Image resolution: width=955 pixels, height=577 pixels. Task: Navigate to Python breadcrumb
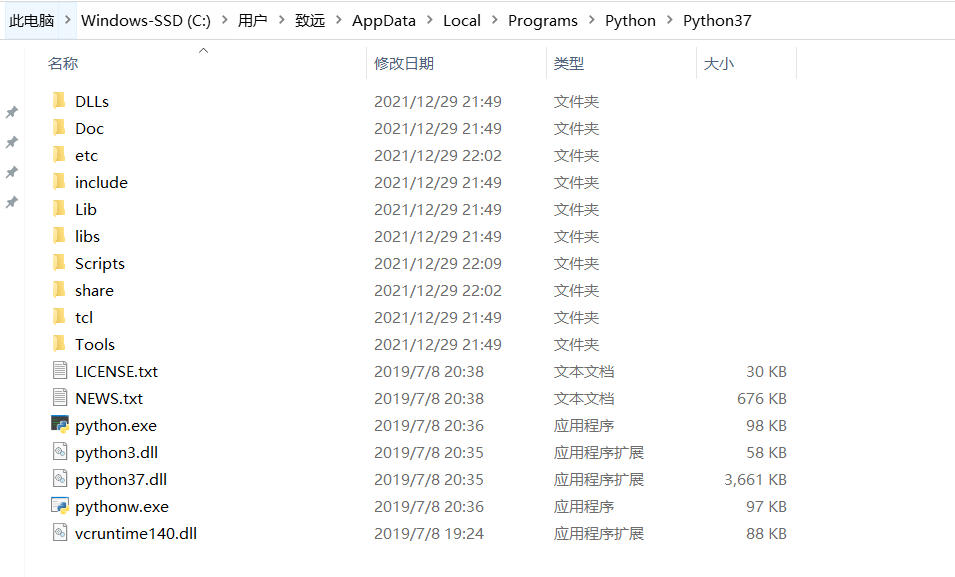pos(630,21)
